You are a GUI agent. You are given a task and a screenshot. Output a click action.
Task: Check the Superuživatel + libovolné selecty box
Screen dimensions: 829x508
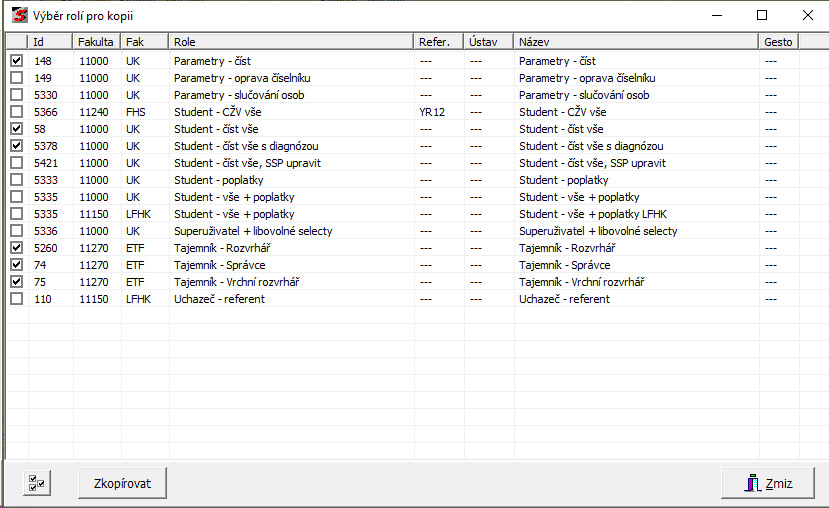pos(16,231)
